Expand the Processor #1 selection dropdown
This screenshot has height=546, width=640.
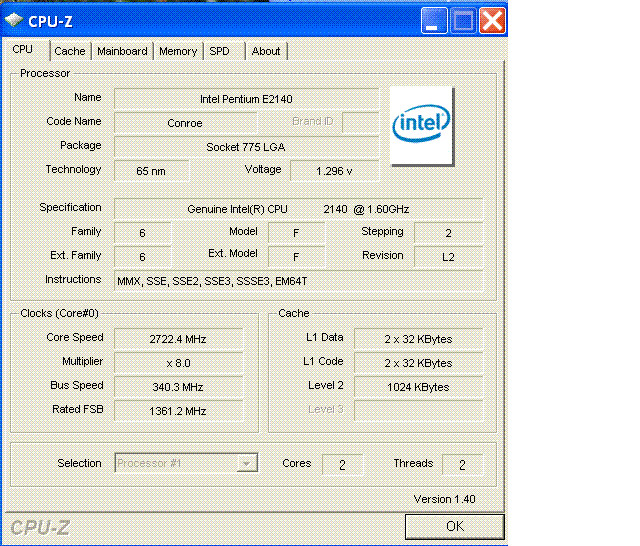coord(247,464)
